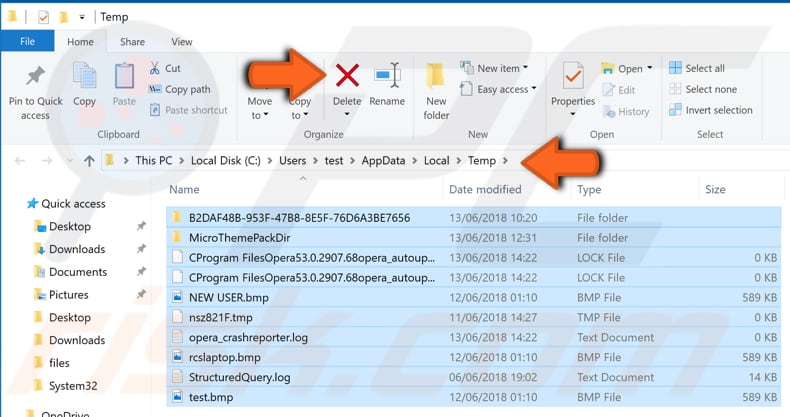
Task: Click the Select all ribbon item
Action: tap(697, 68)
